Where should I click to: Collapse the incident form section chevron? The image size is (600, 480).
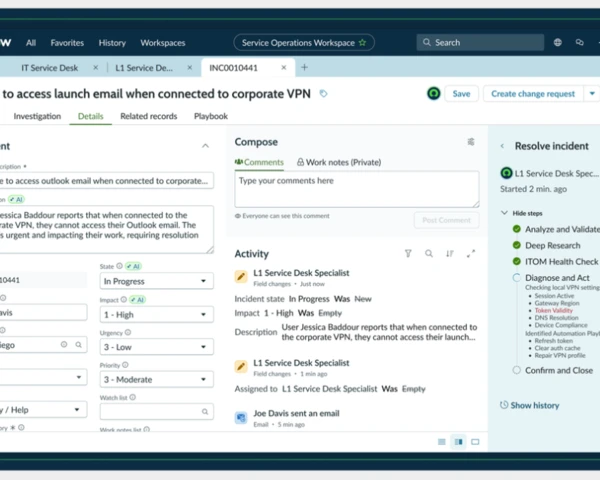coord(205,146)
